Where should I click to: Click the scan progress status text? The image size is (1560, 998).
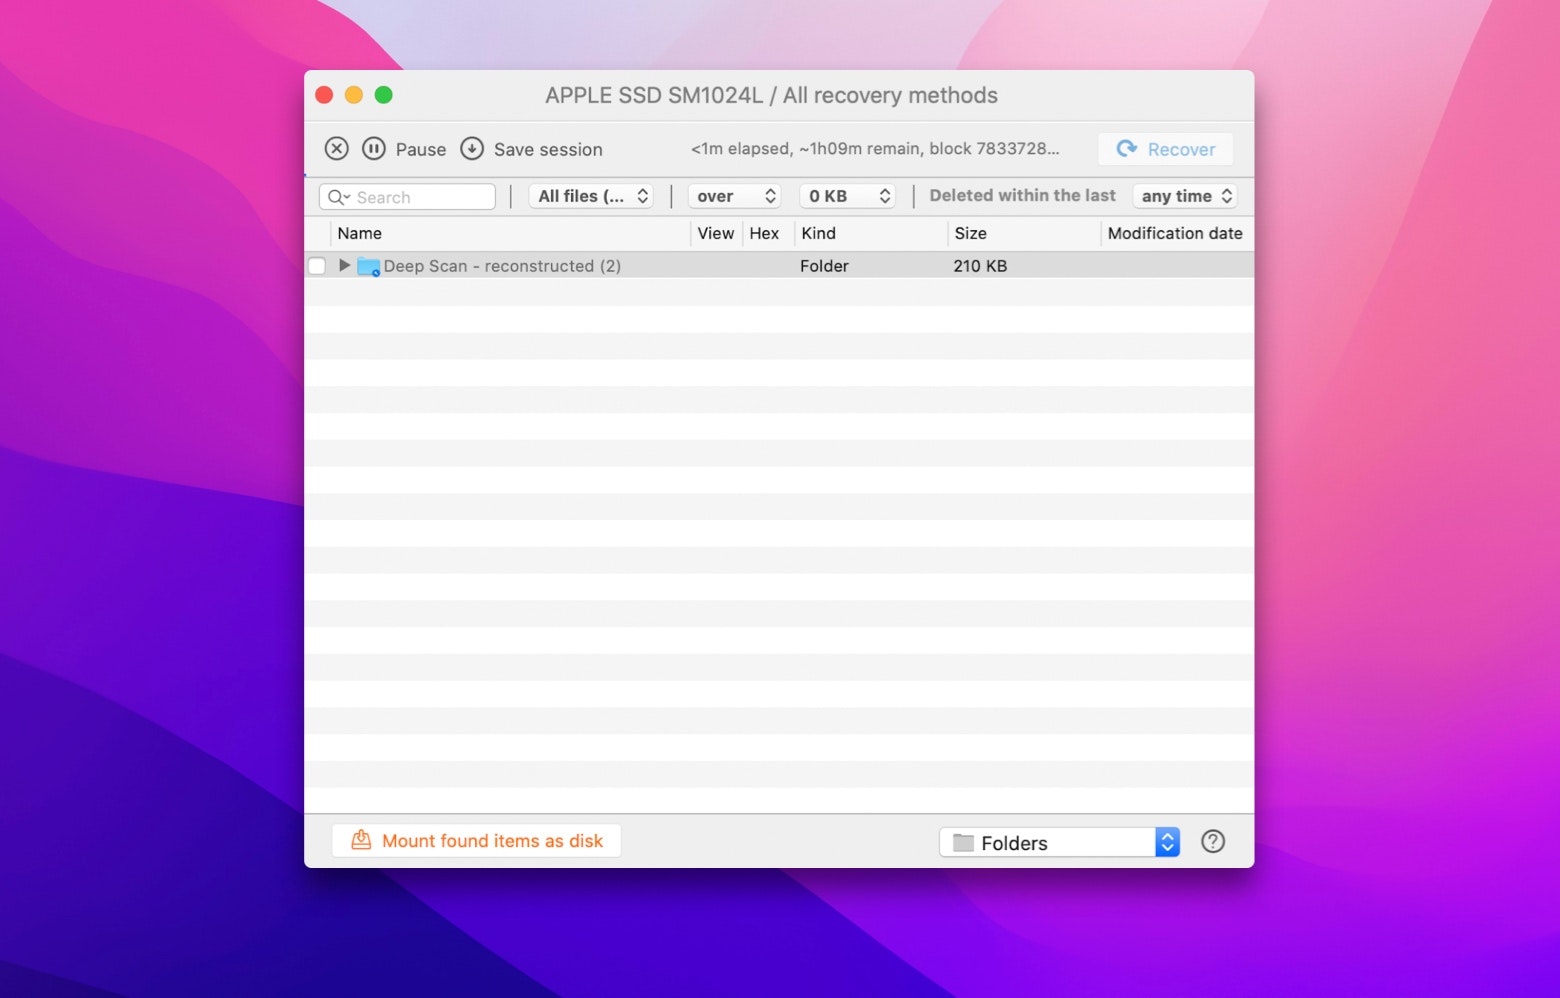[875, 148]
